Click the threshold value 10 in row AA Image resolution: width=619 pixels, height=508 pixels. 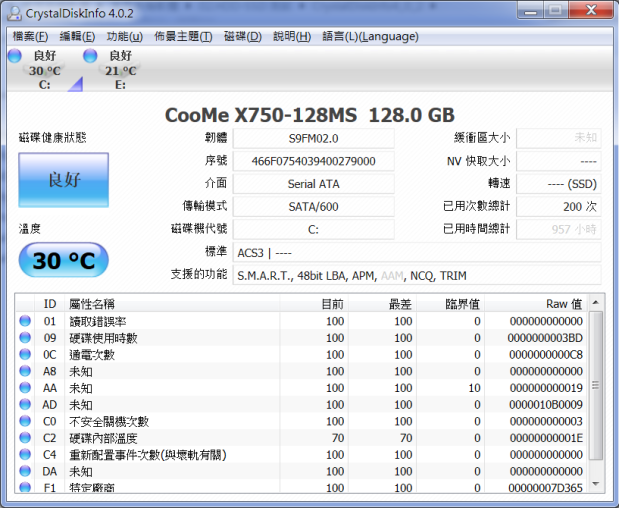click(475, 388)
